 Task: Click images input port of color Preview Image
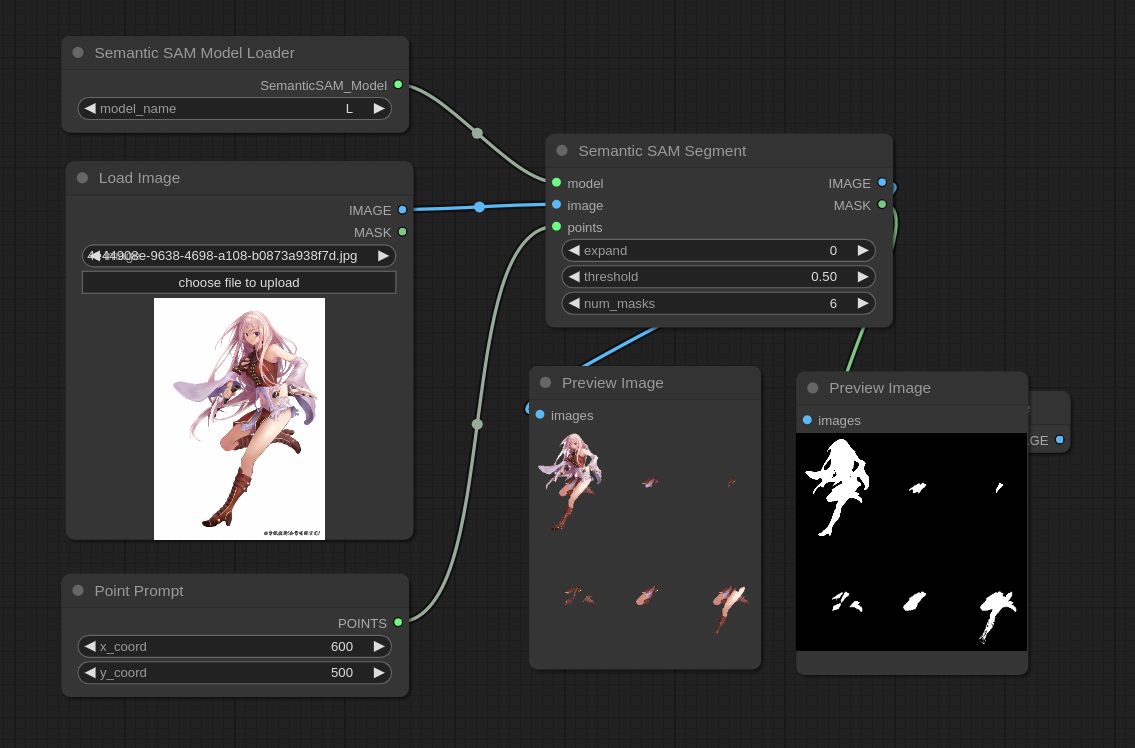coord(540,415)
